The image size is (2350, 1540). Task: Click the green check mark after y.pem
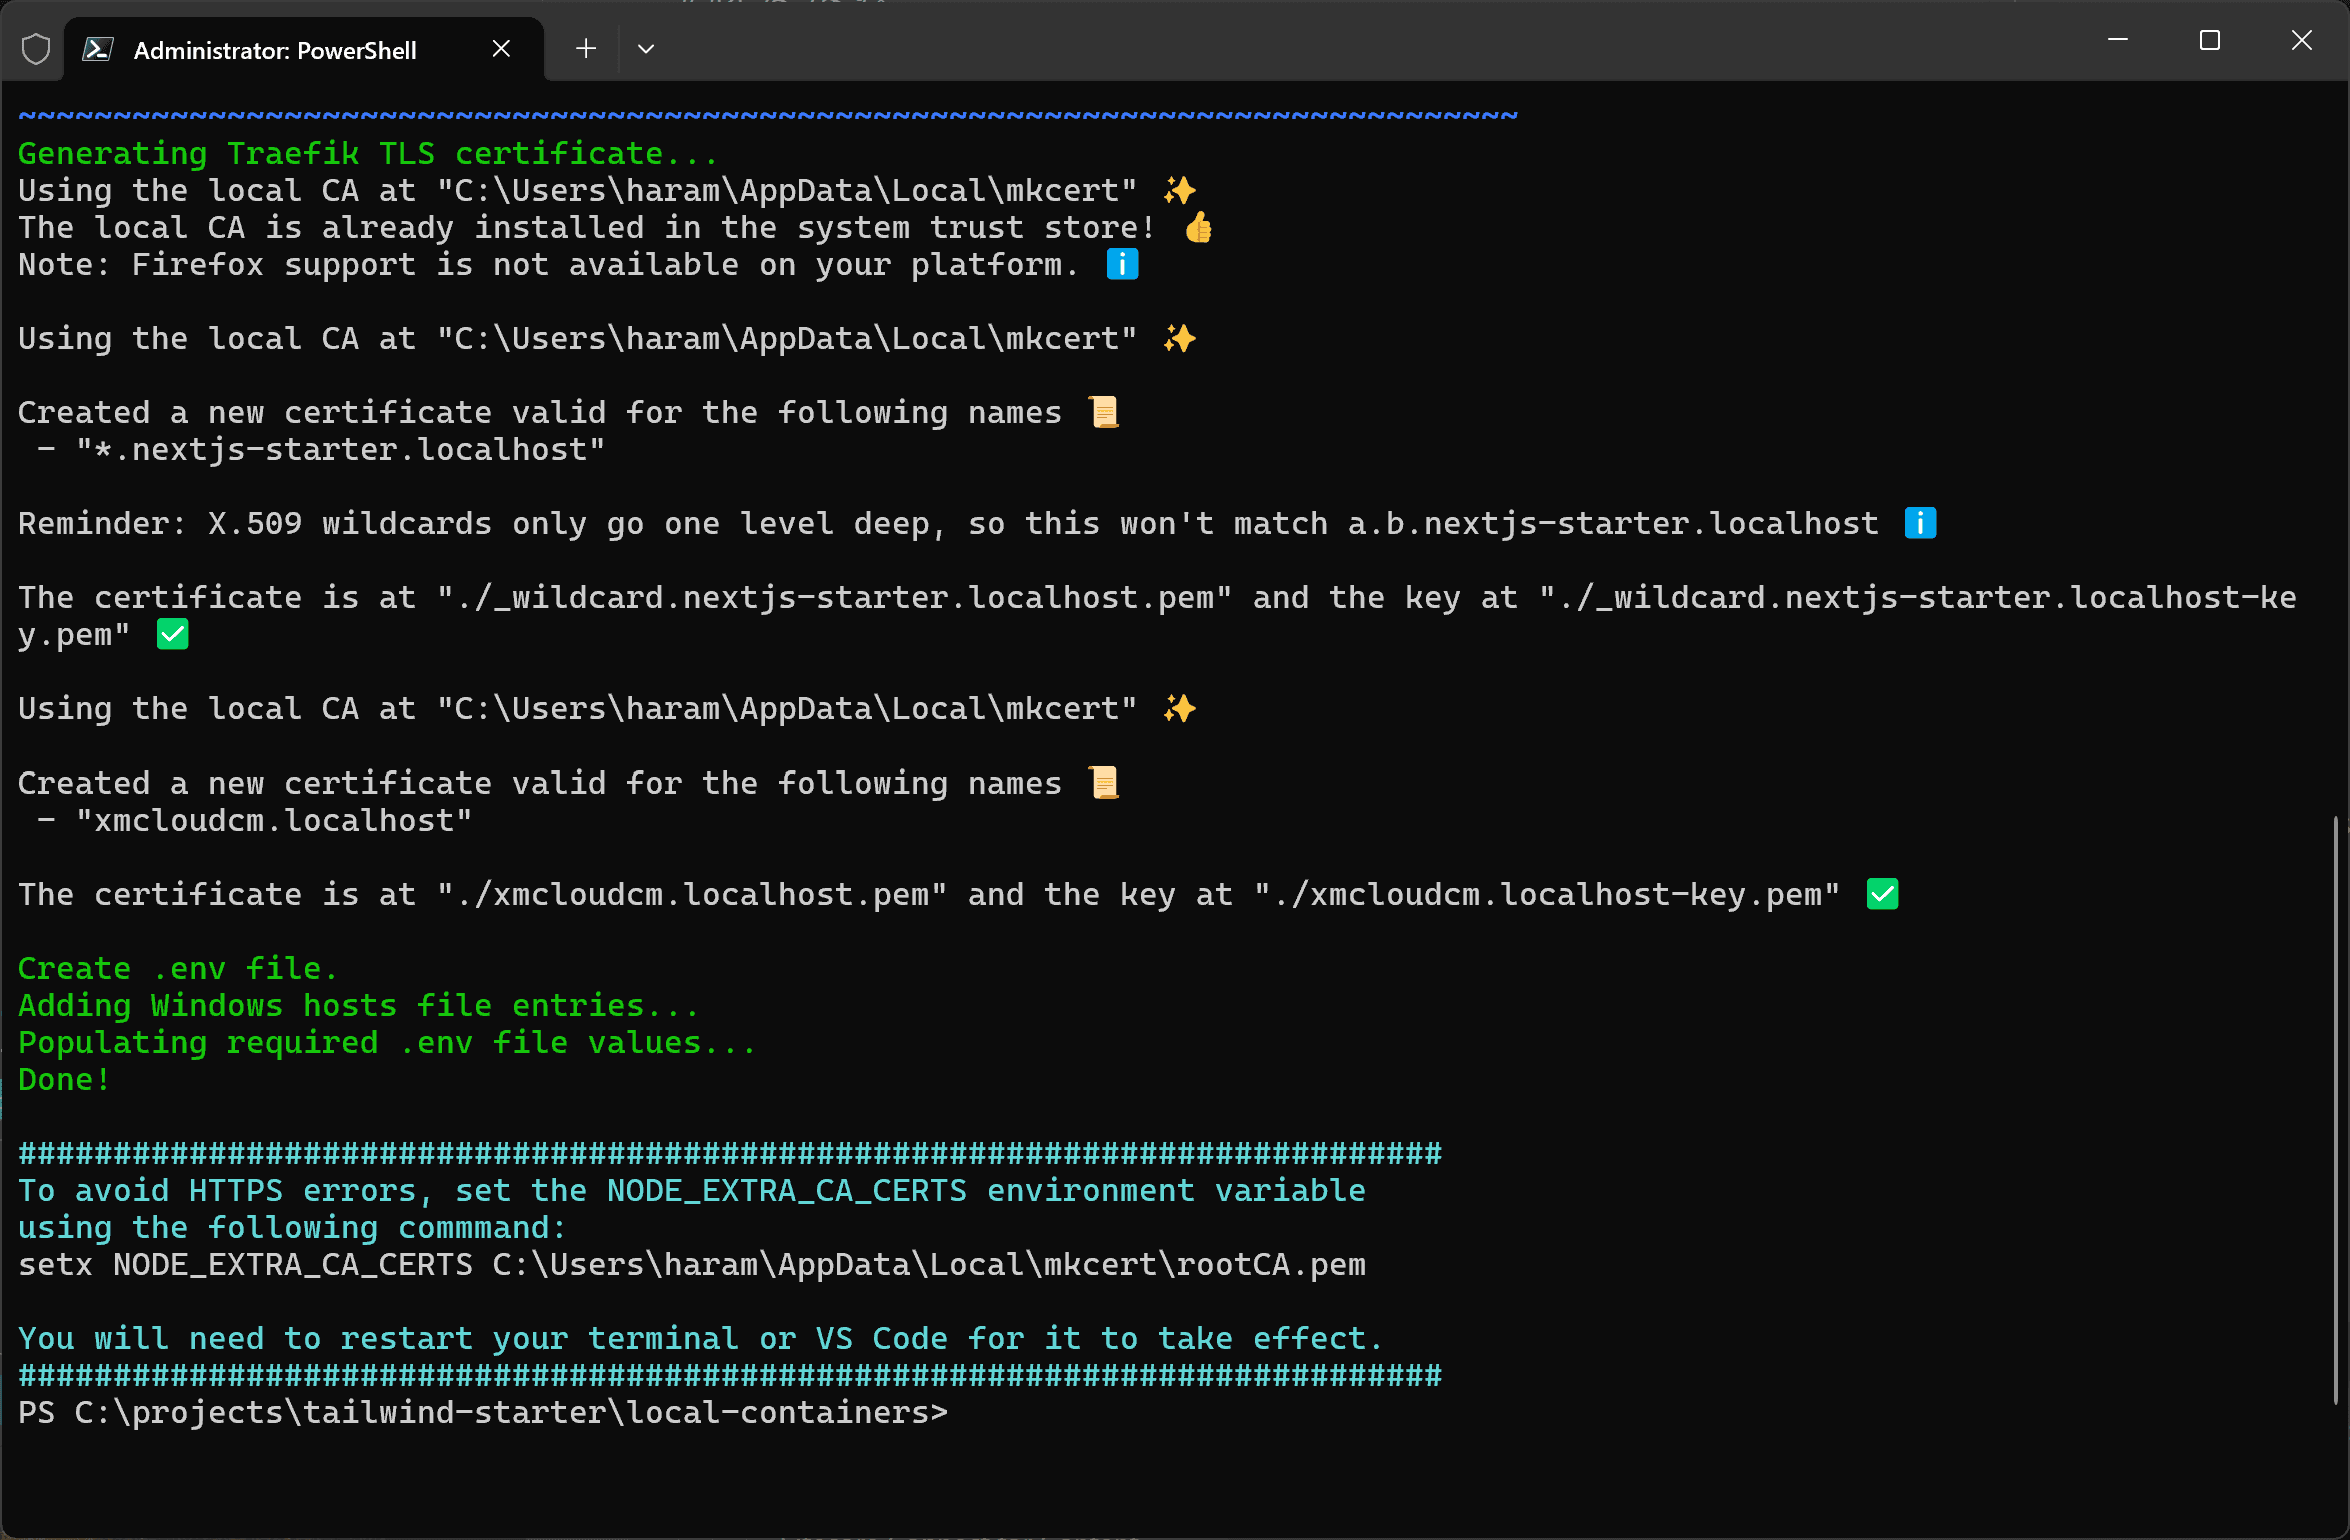click(x=173, y=635)
